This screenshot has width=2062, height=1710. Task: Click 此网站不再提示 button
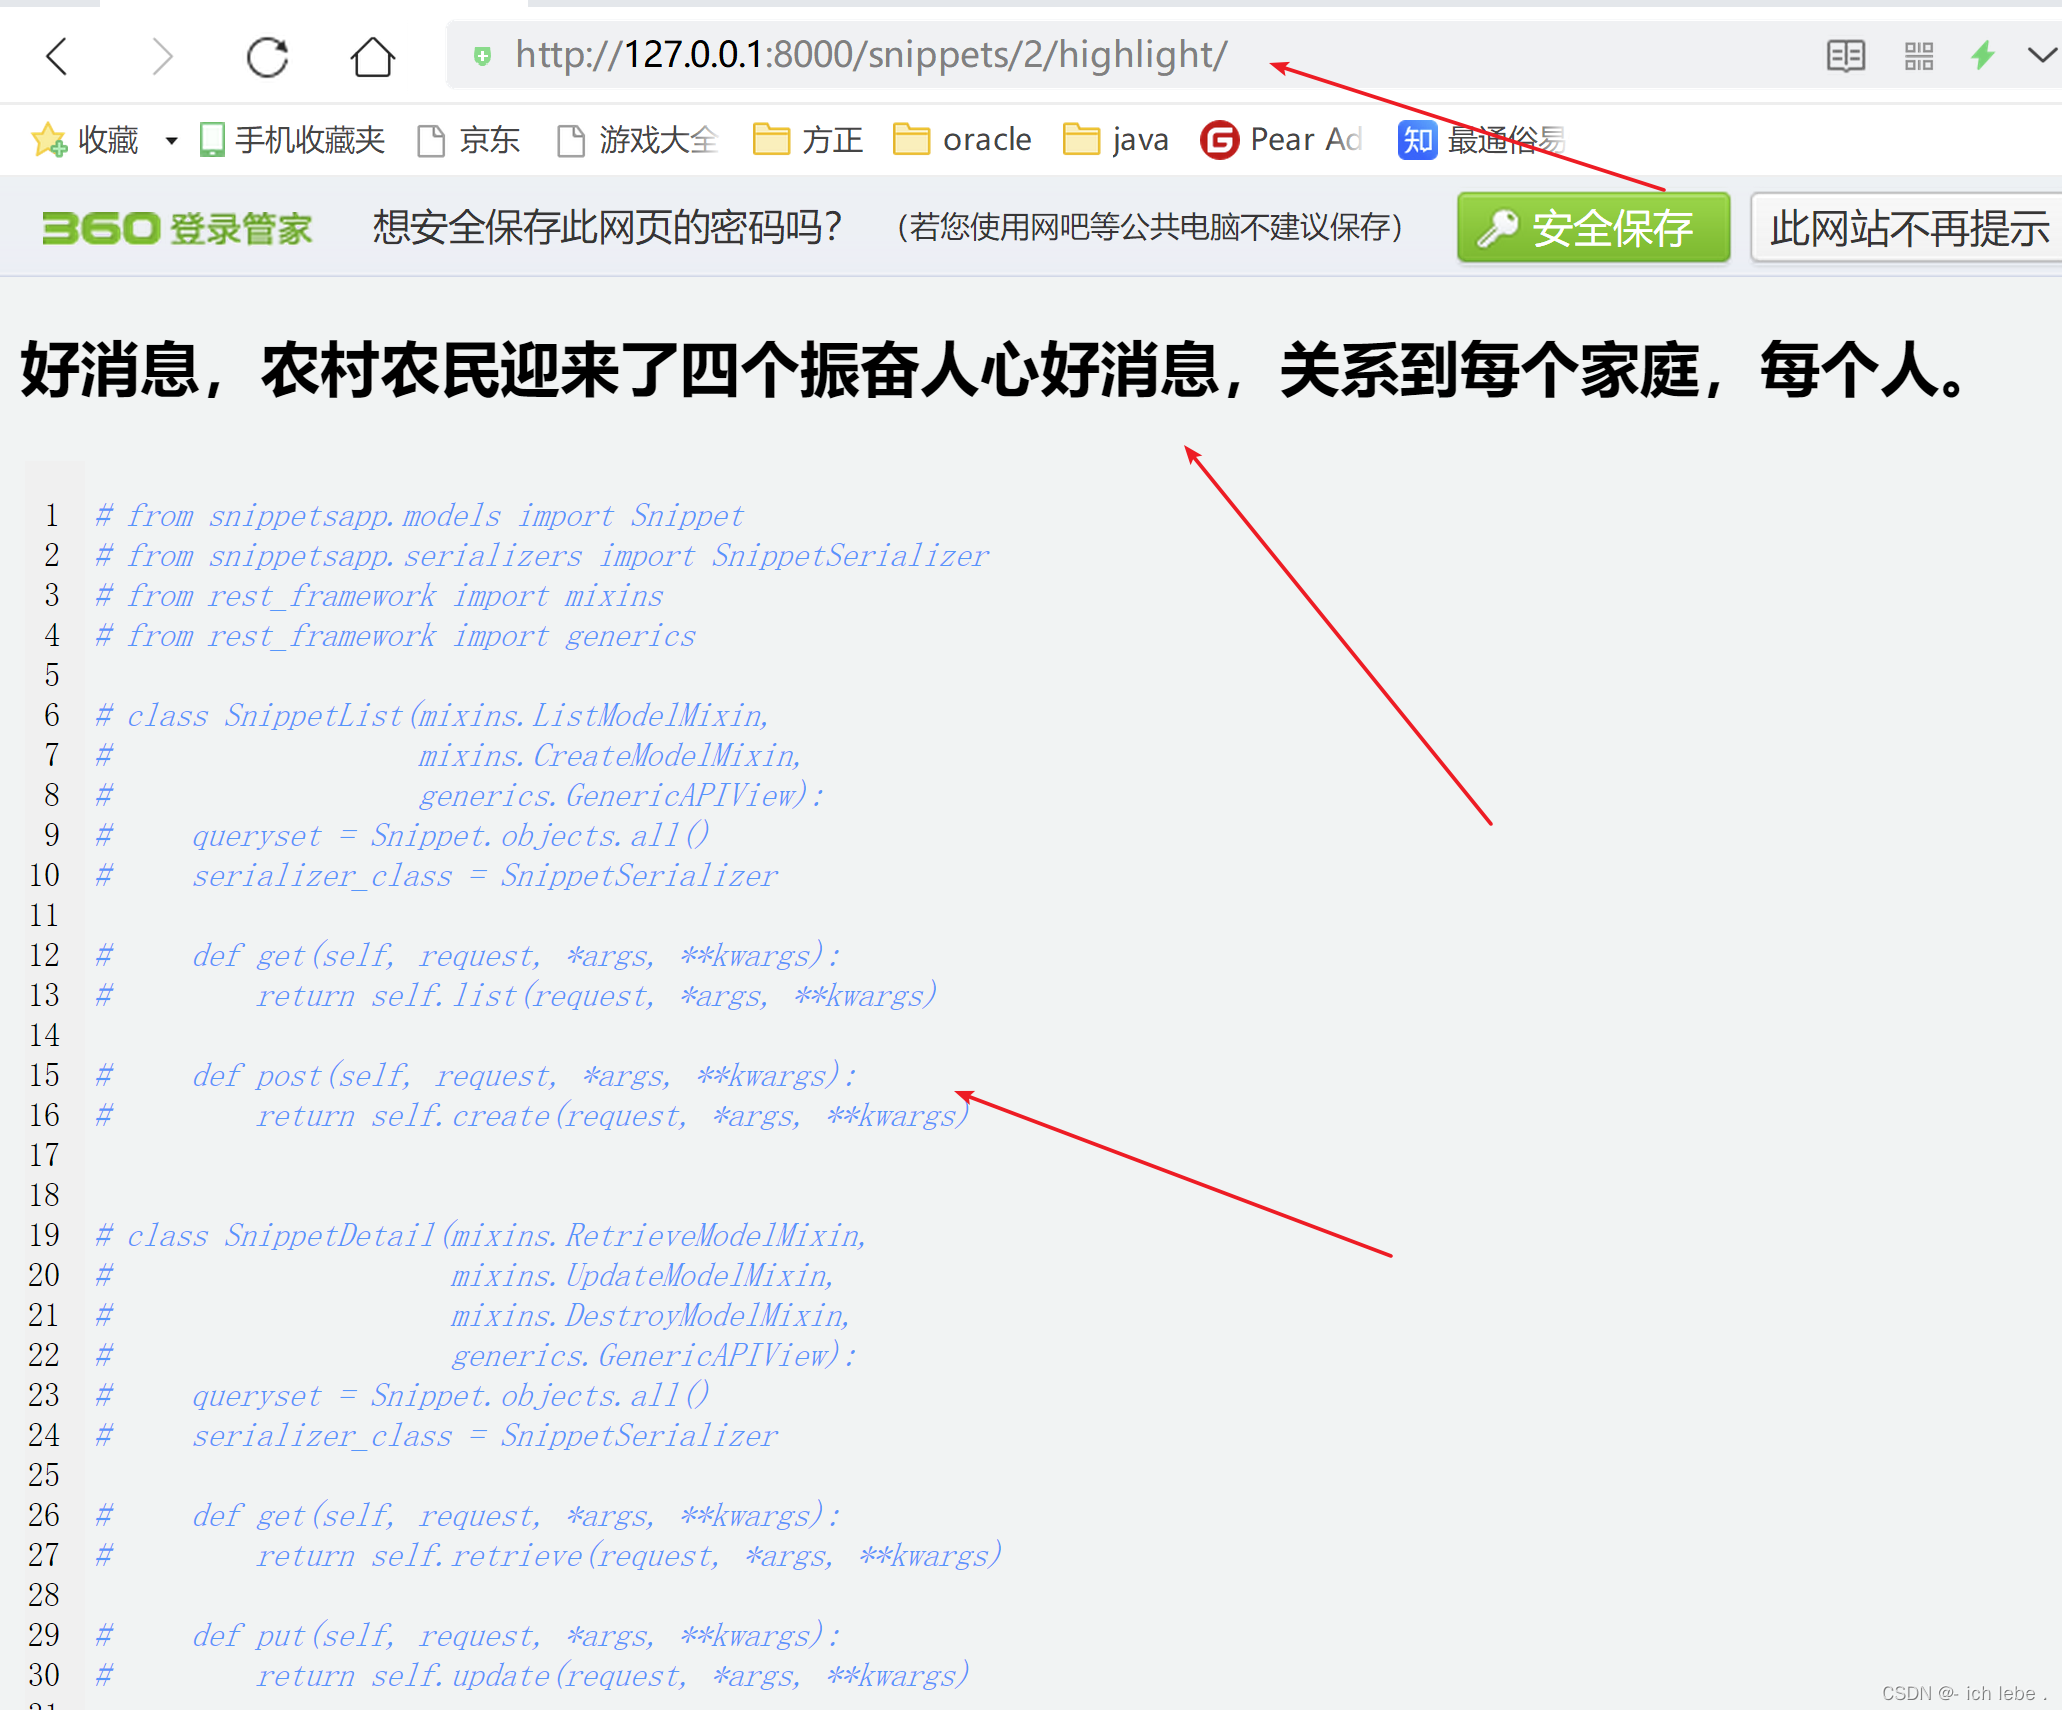pyautogui.click(x=1907, y=228)
